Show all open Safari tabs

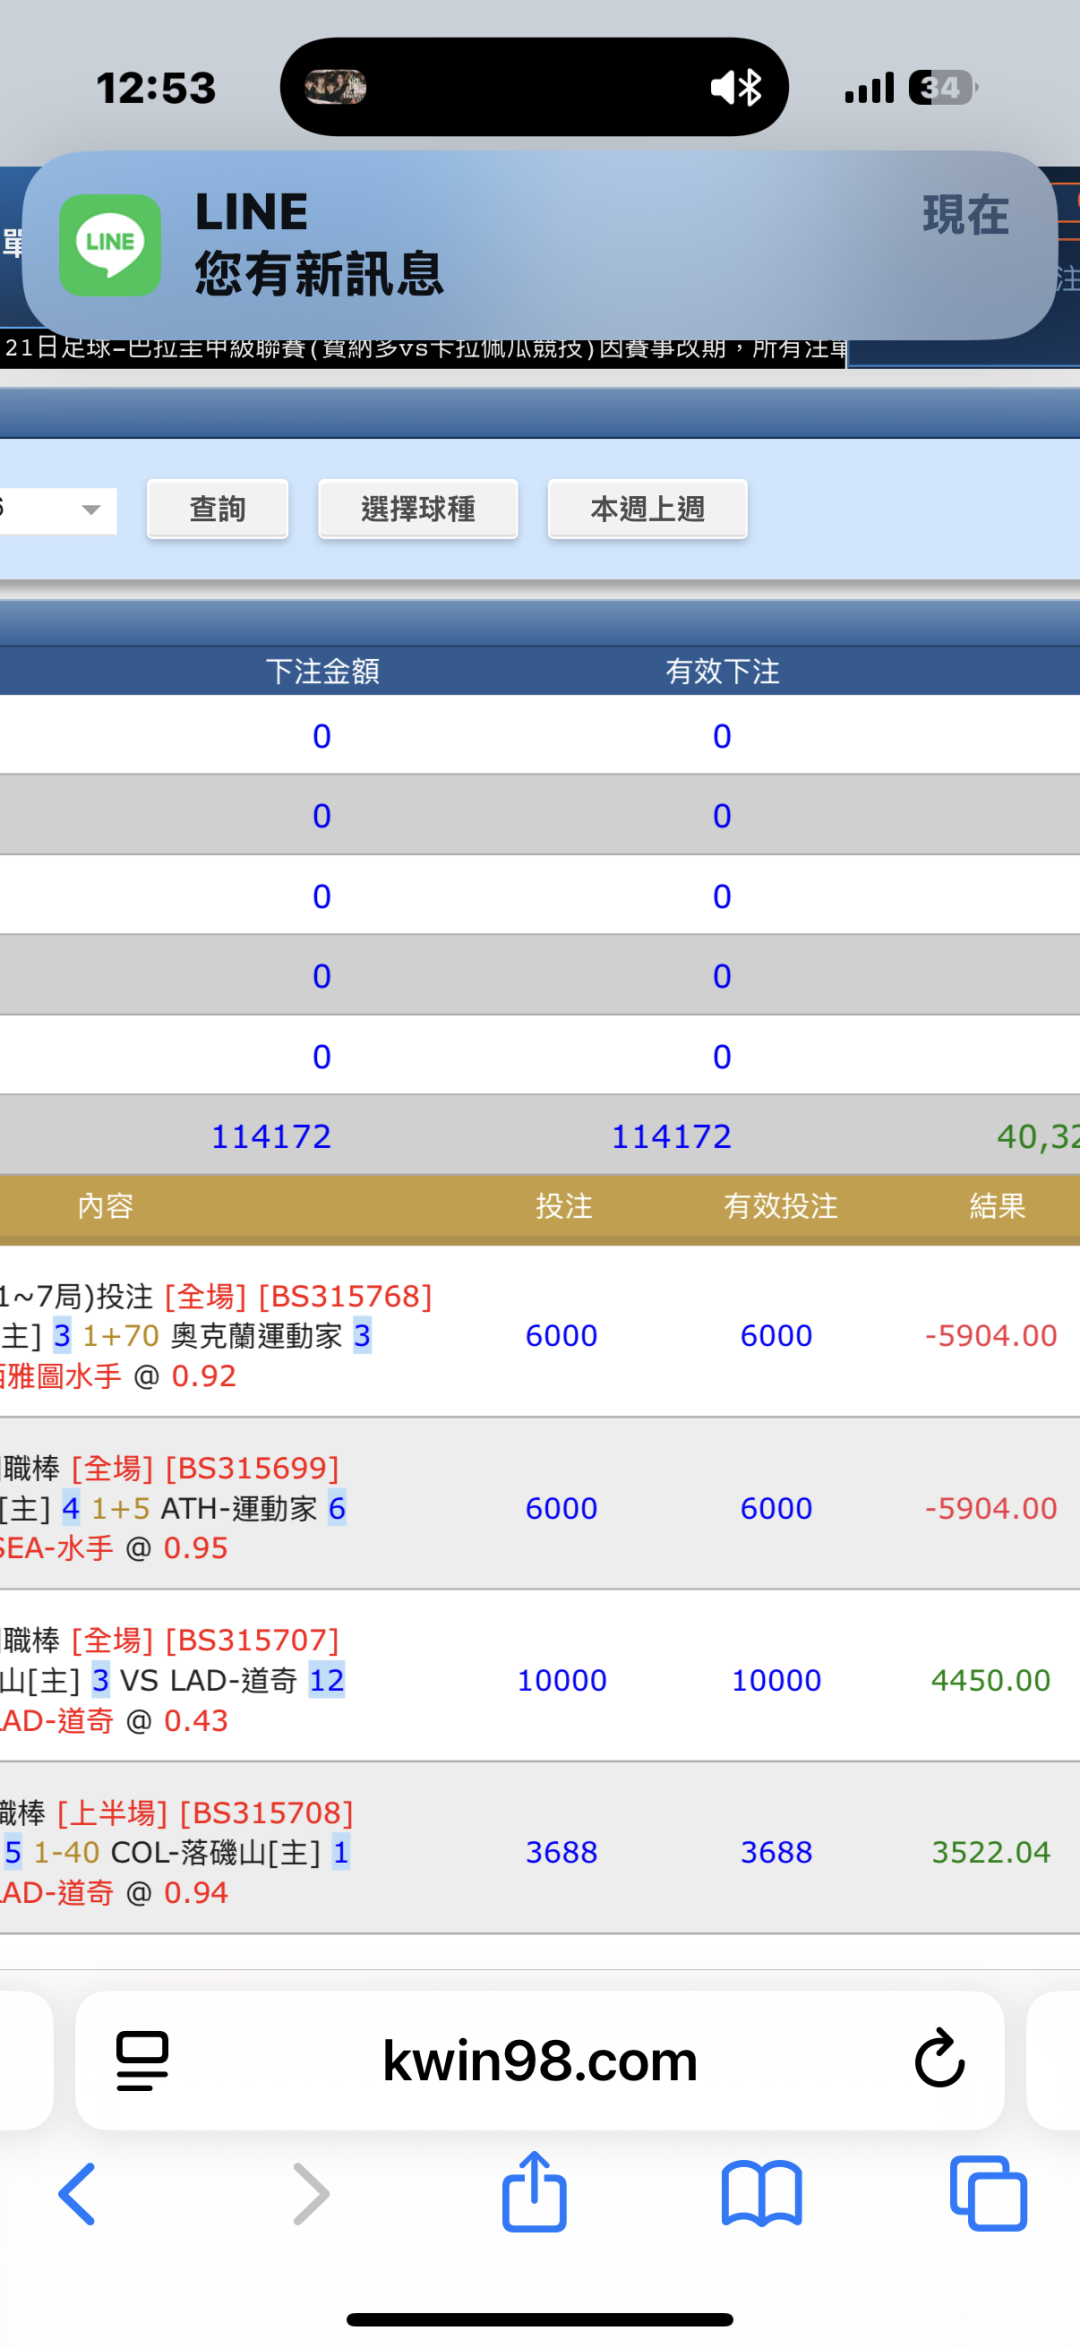tap(987, 2194)
